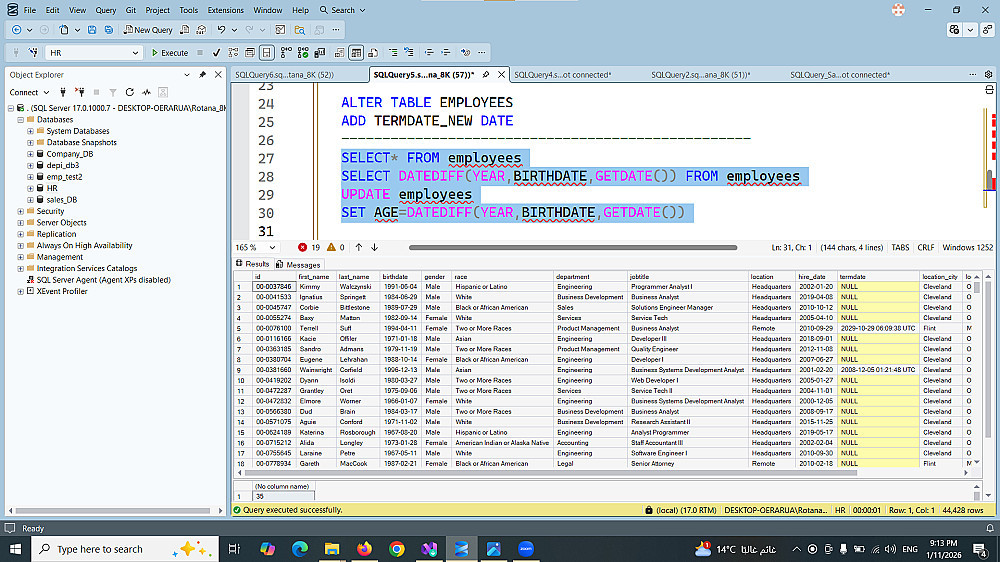
Task: Click the Parse checkmark icon in SQL toolbar
Action: pos(215,52)
